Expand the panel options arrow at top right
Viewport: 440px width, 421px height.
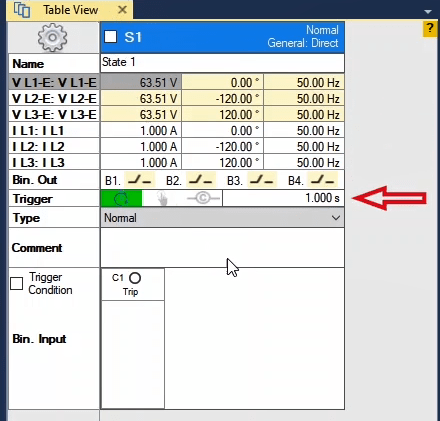click(x=428, y=12)
